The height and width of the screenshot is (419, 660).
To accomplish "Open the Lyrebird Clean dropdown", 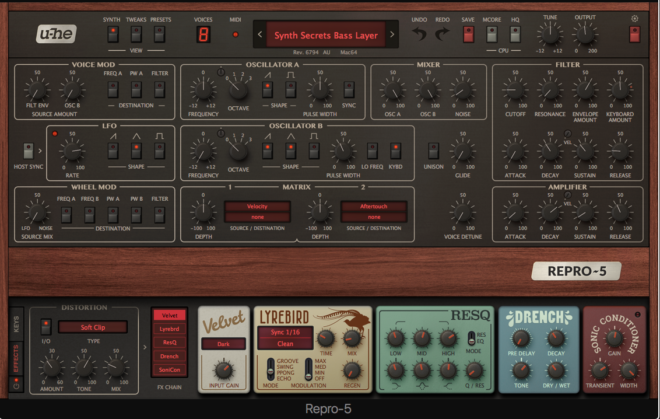I will click(285, 344).
